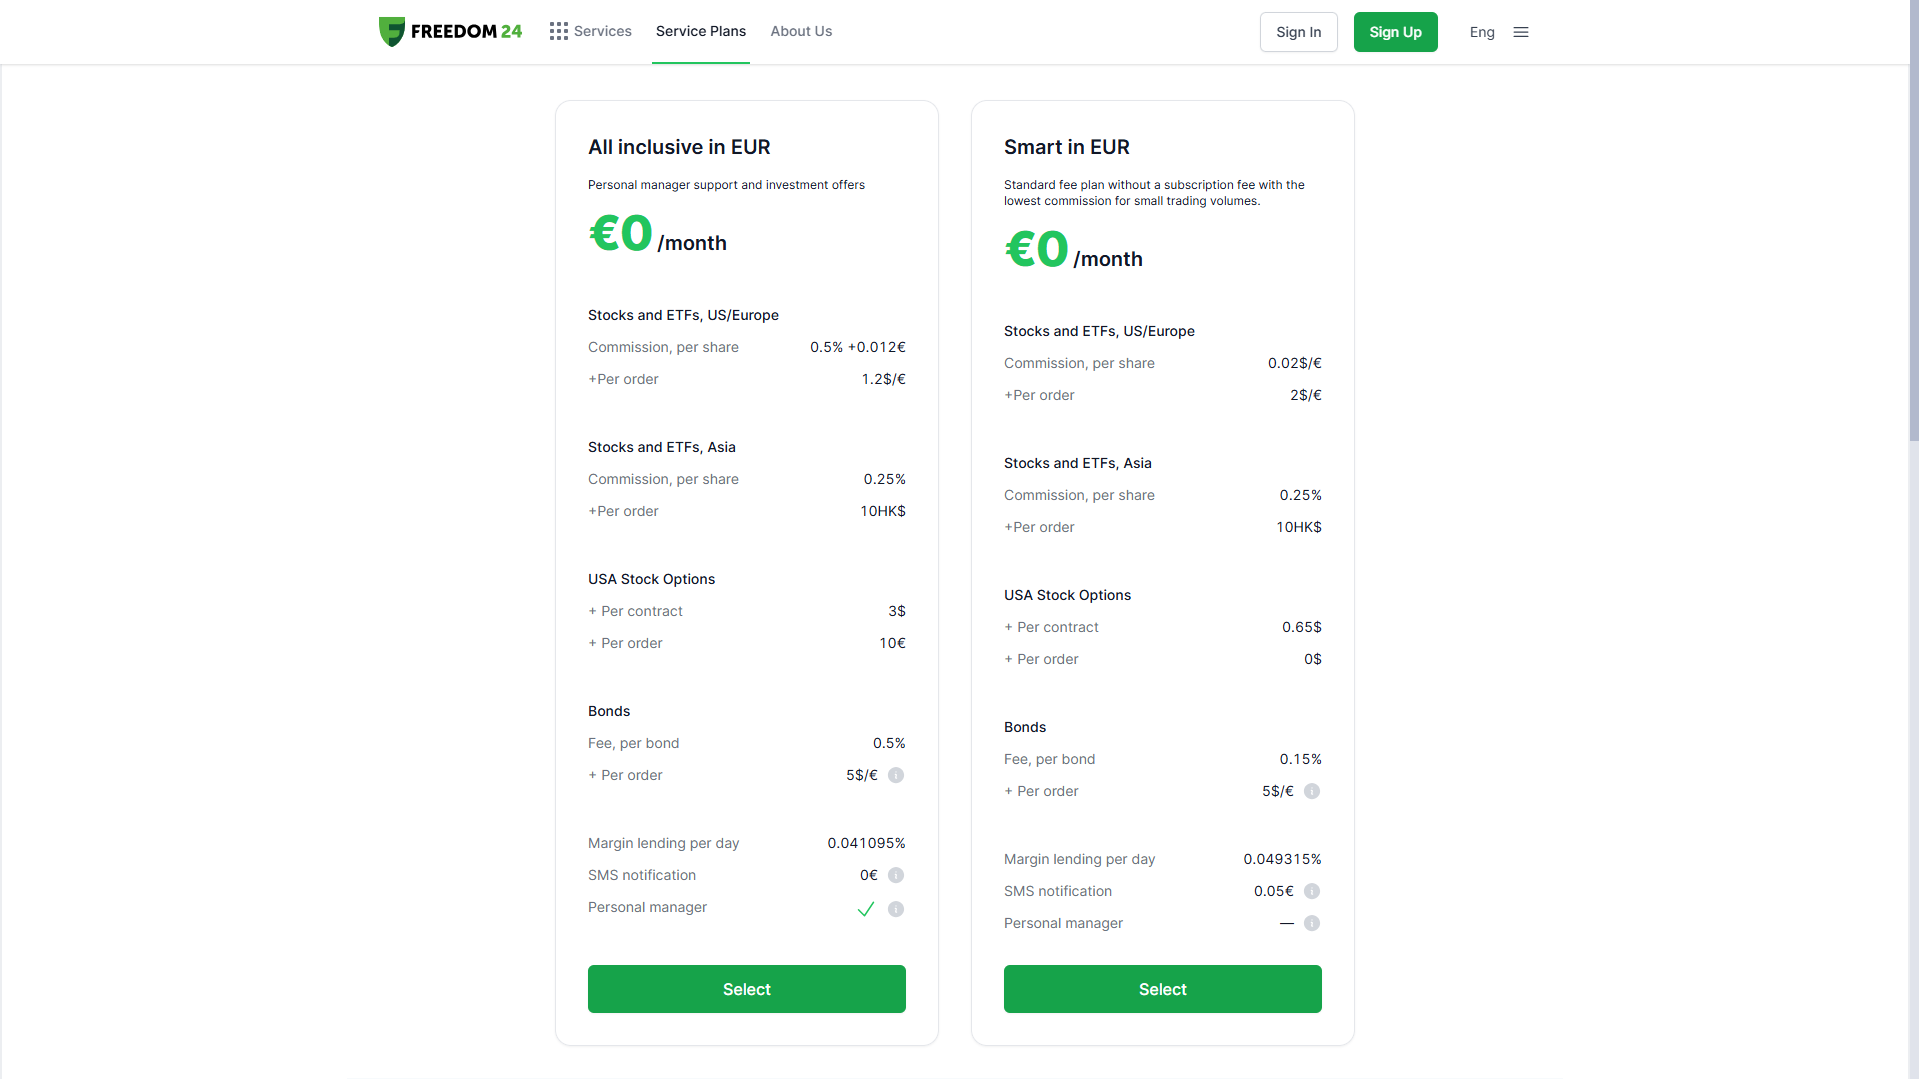Screen dimensions: 1919x1079
Task: Click info icon for Smart SMS notification
Action: 1312,891
